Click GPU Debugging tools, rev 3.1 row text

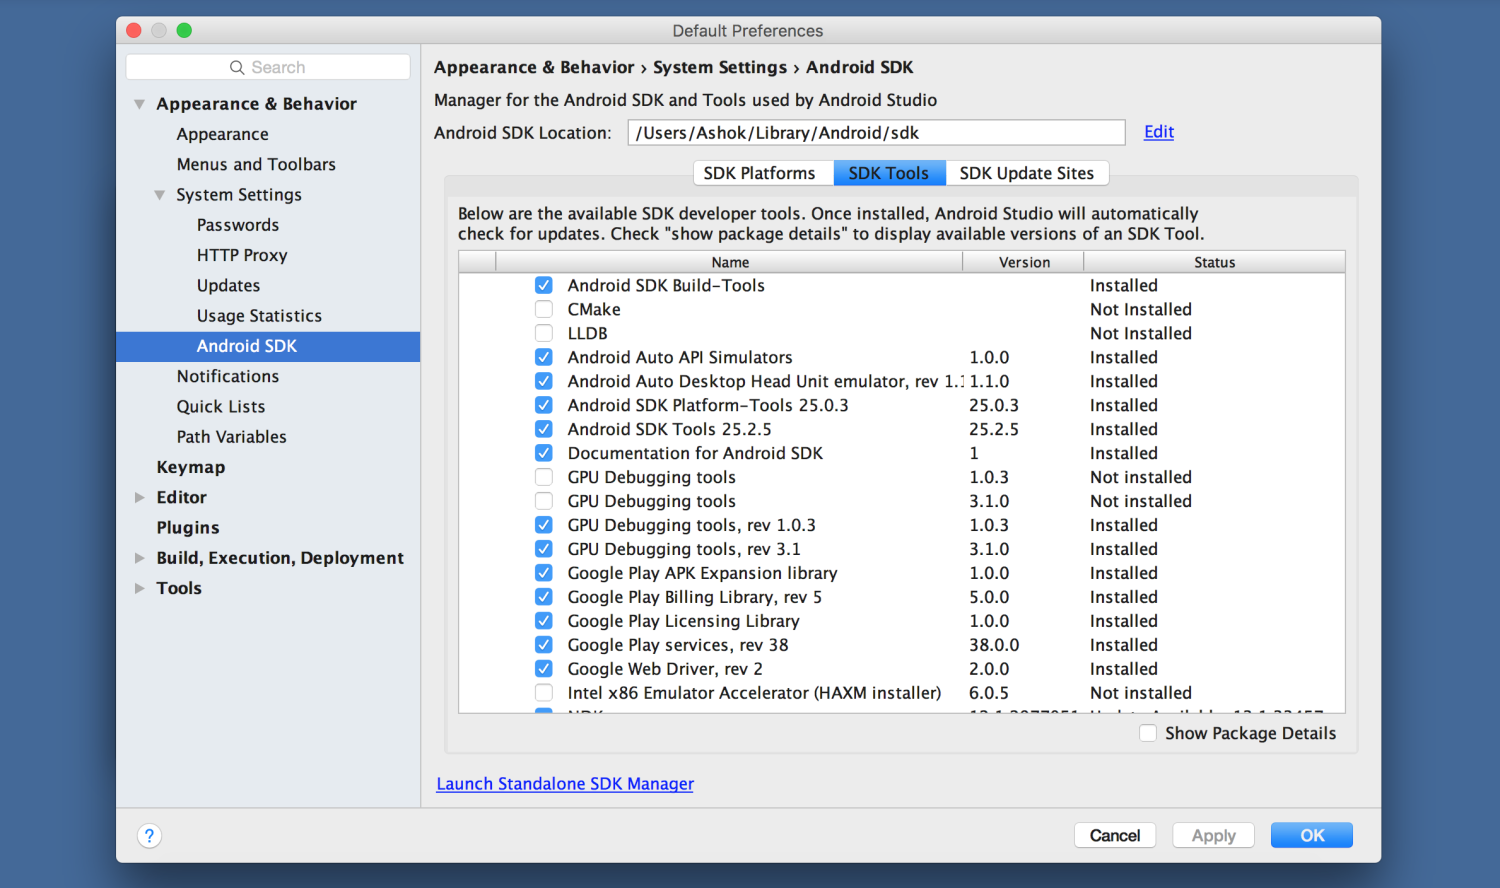point(684,549)
